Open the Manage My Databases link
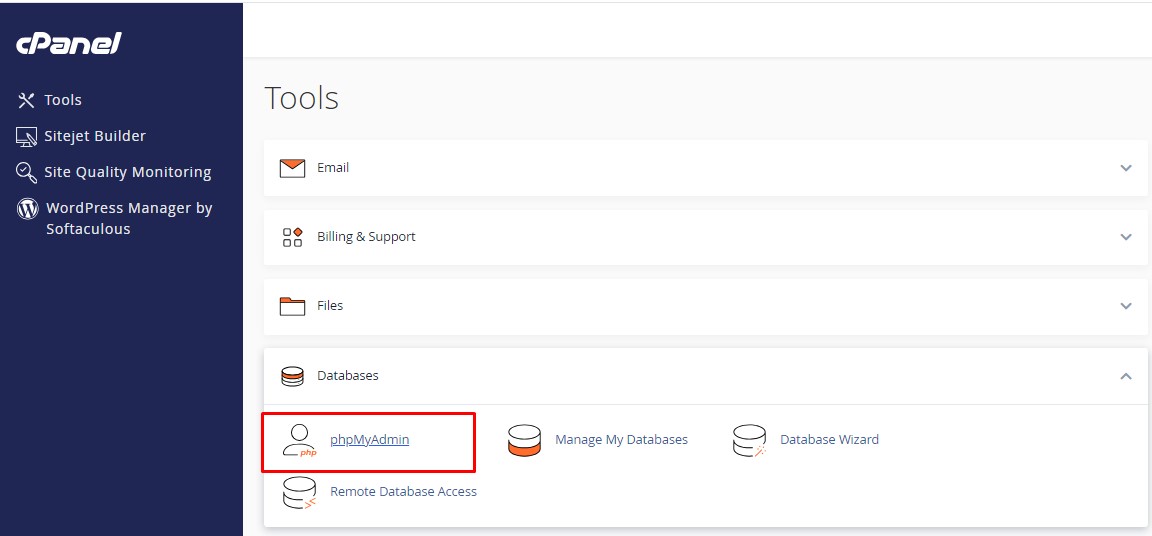Screen dimensions: 1152x536 (x=622, y=440)
